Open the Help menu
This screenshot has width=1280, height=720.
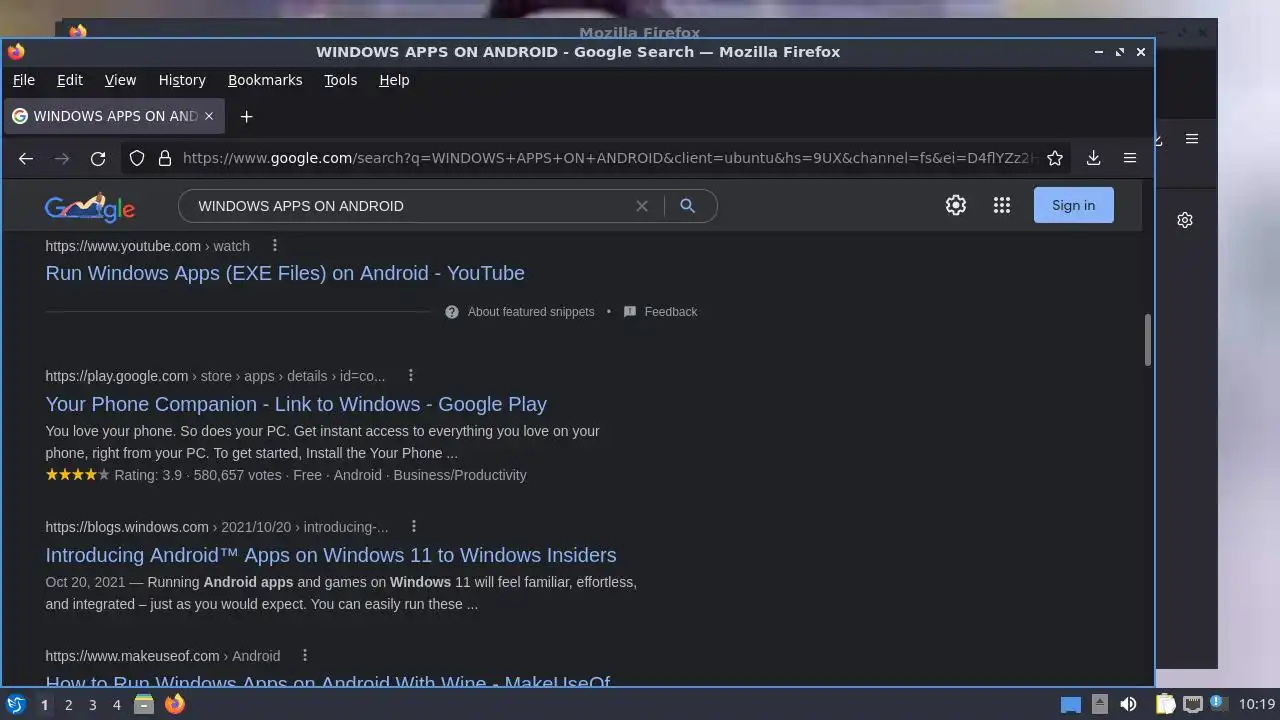(394, 80)
